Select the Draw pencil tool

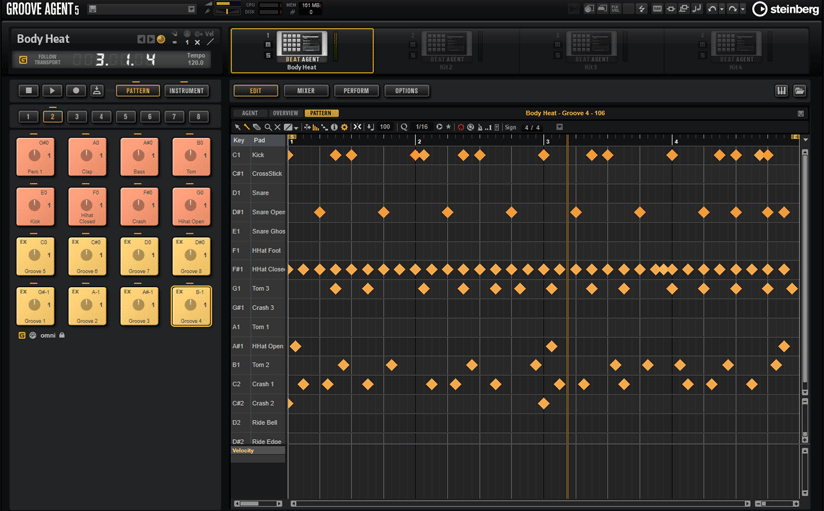(x=247, y=127)
